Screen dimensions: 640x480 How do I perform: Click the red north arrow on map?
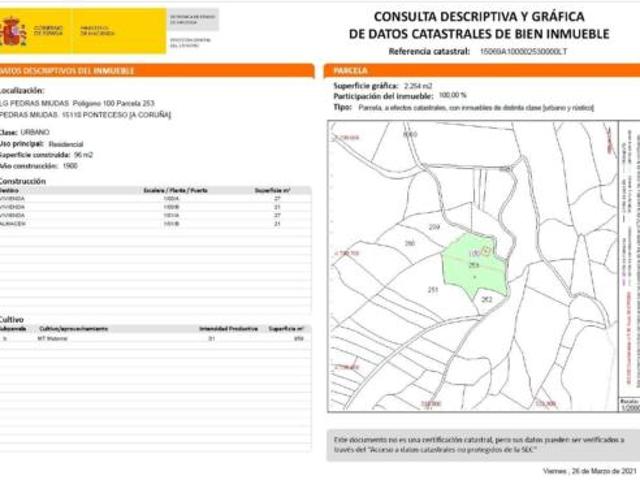611,141
